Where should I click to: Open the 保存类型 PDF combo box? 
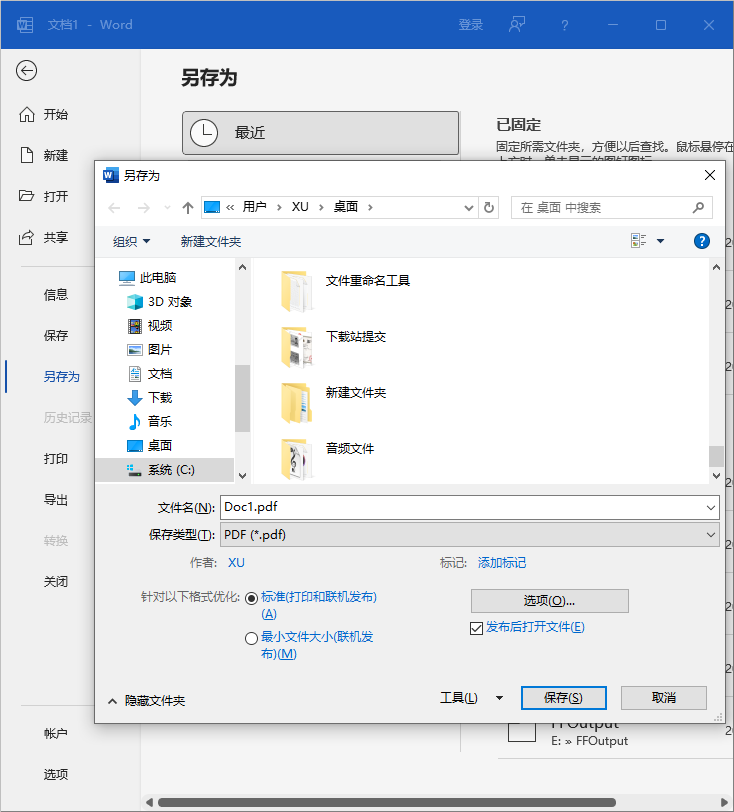pyautogui.click(x=470, y=534)
